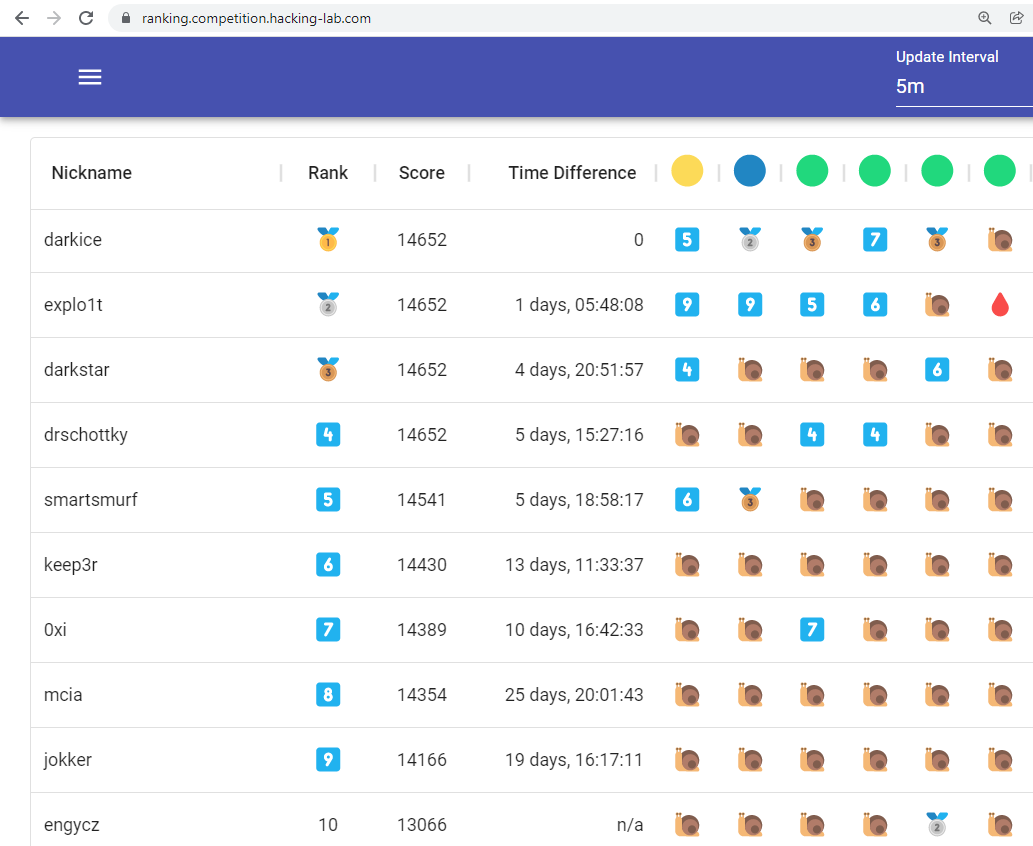Viewport: 1033px width, 846px height.
Task: Select nickname engycz
Action: [x=72, y=825]
